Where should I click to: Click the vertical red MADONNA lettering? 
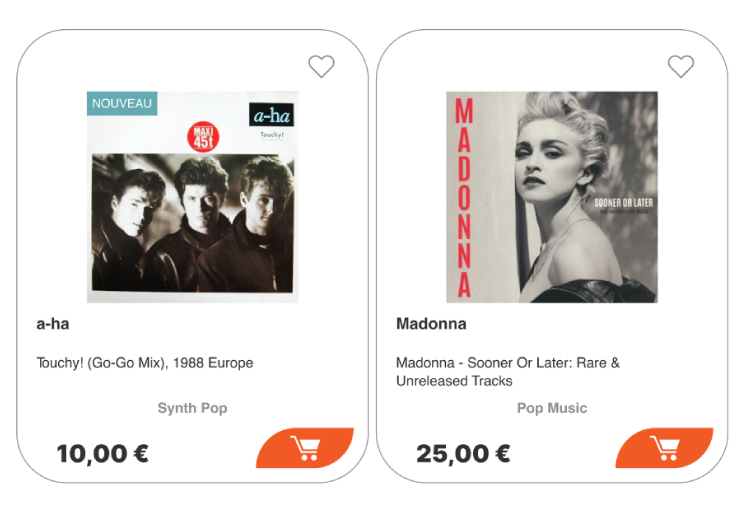464,198
